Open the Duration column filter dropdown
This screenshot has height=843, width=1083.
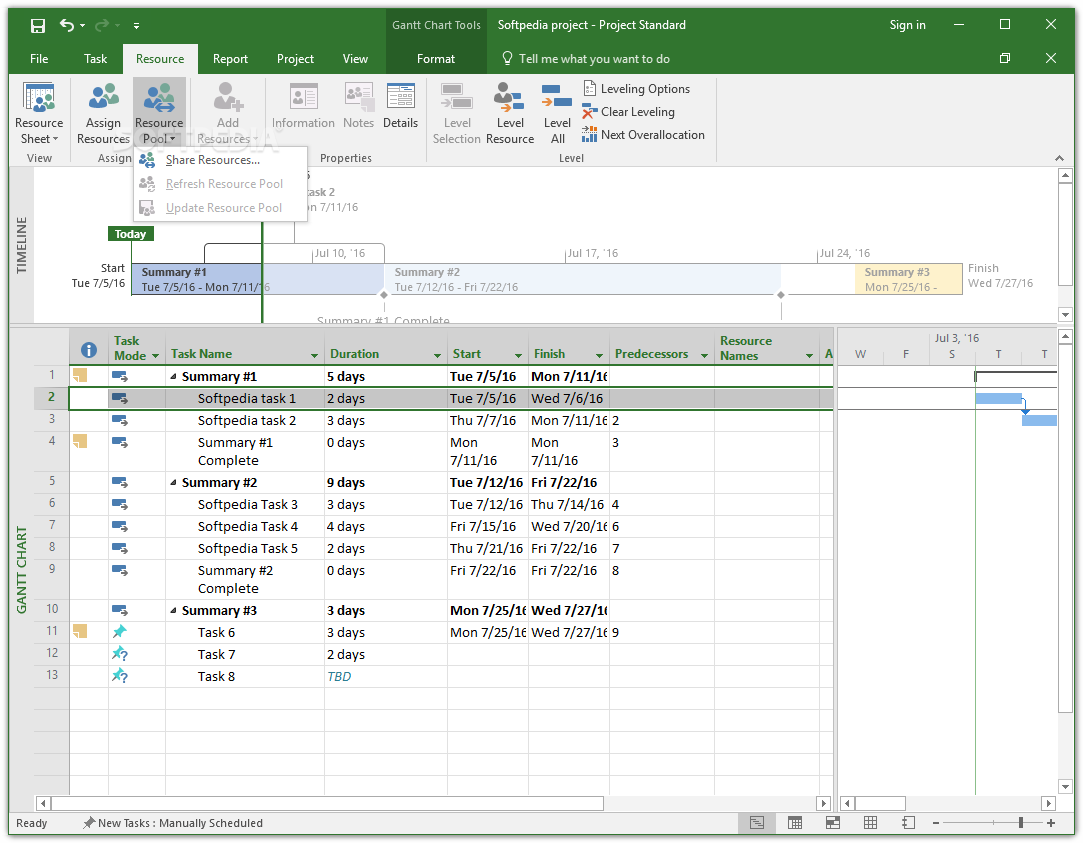[437, 356]
